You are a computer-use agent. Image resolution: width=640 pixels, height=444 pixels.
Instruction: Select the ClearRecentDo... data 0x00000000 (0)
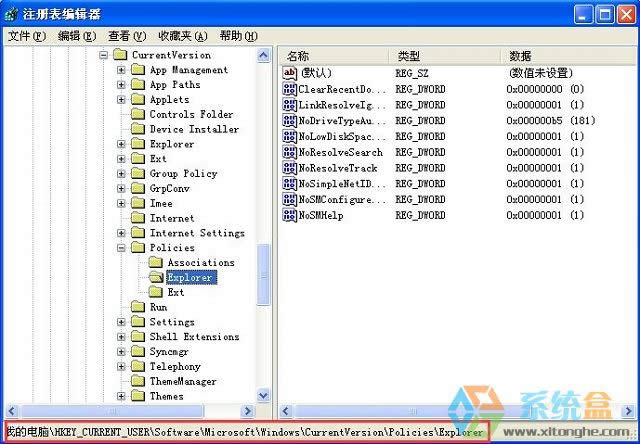(545, 89)
